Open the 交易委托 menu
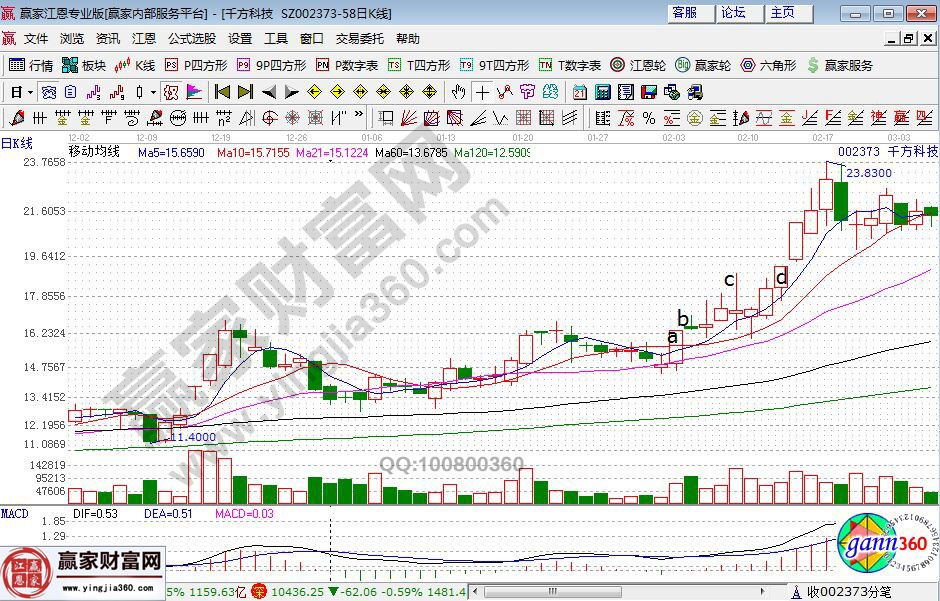Screen dimensions: 940x601 pos(359,39)
